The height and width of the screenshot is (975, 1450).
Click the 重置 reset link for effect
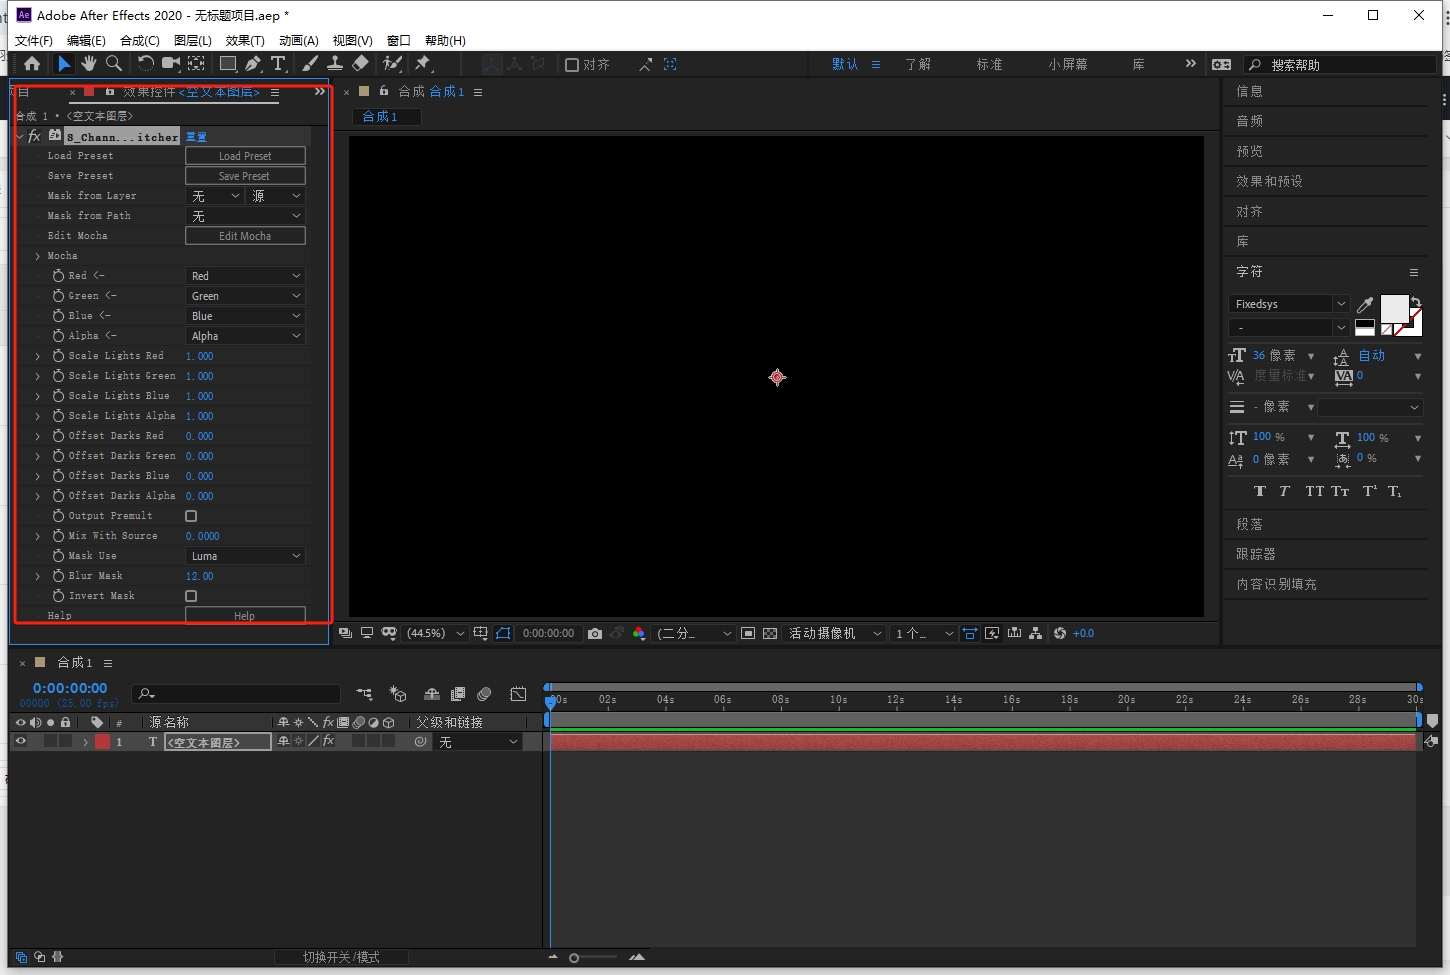[x=196, y=137]
